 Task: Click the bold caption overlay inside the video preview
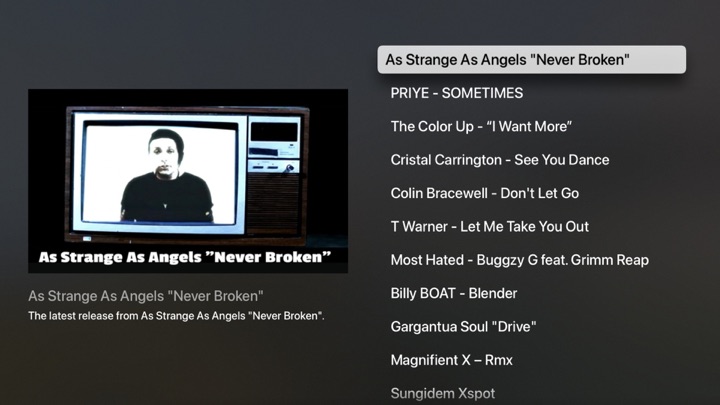pyautogui.click(x=185, y=257)
